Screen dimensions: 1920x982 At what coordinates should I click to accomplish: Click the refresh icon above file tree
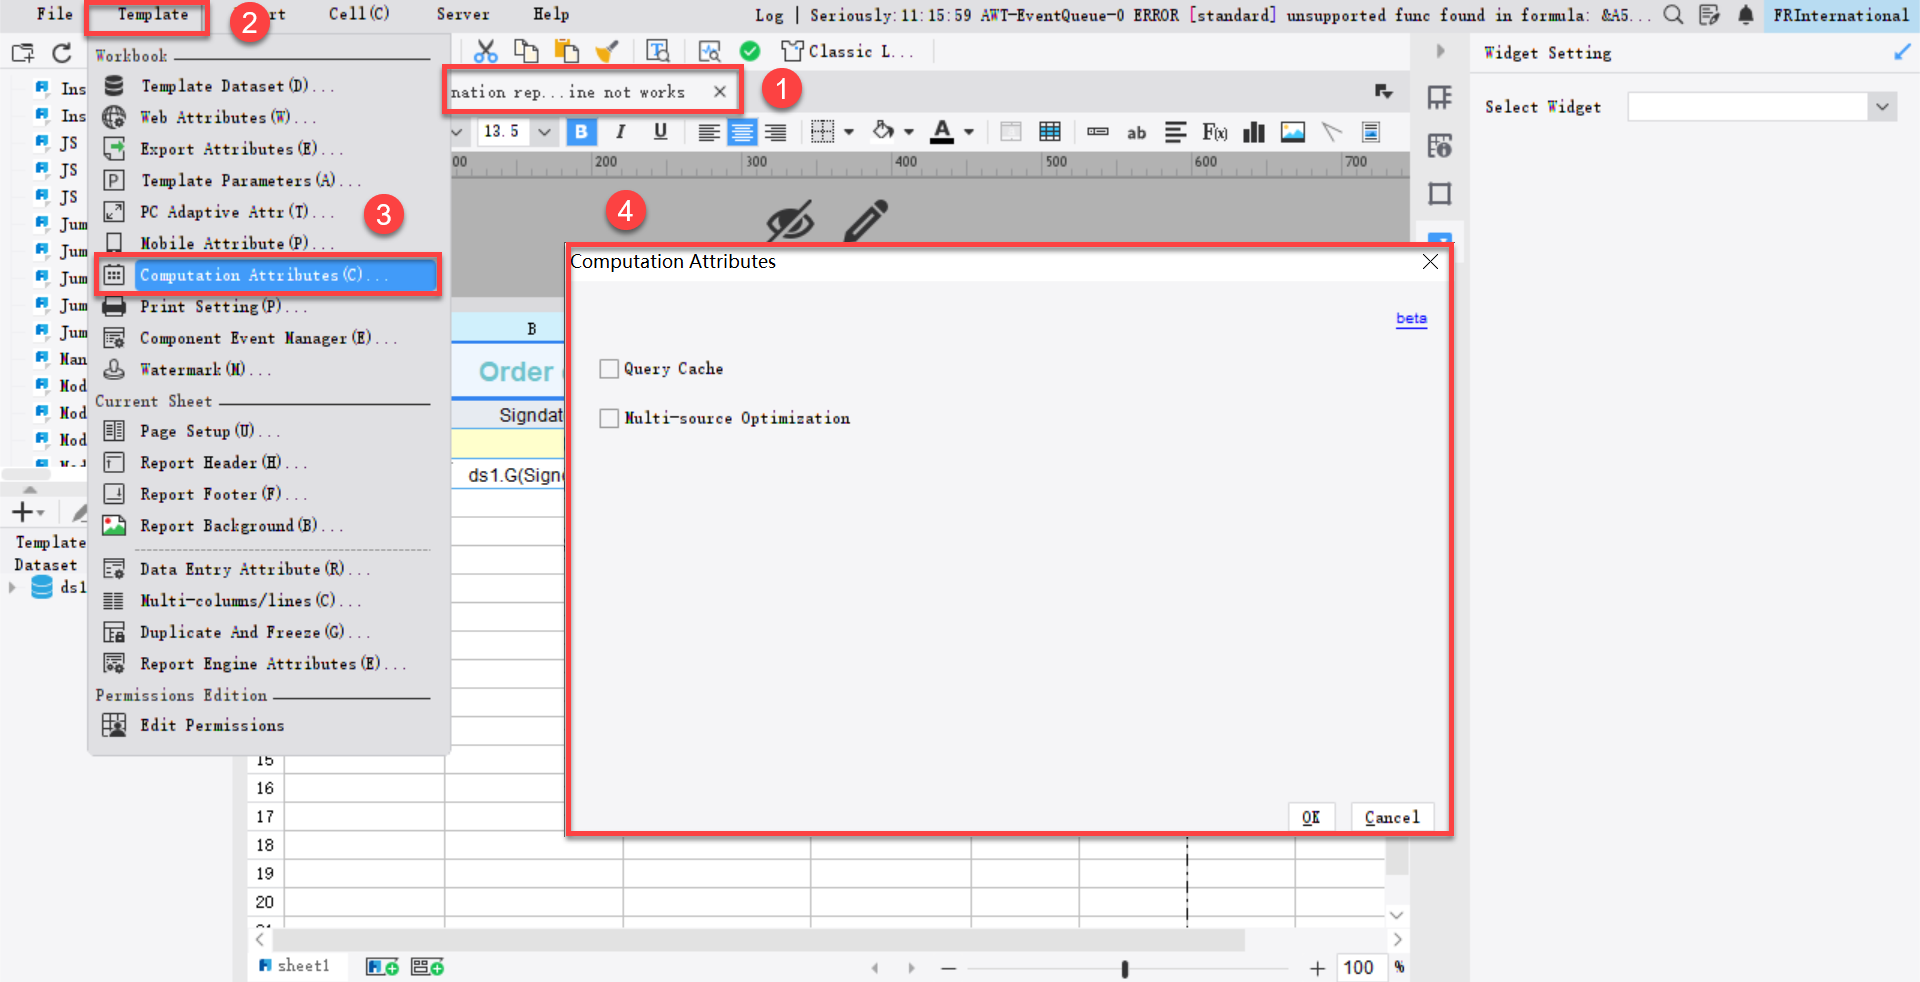point(62,53)
